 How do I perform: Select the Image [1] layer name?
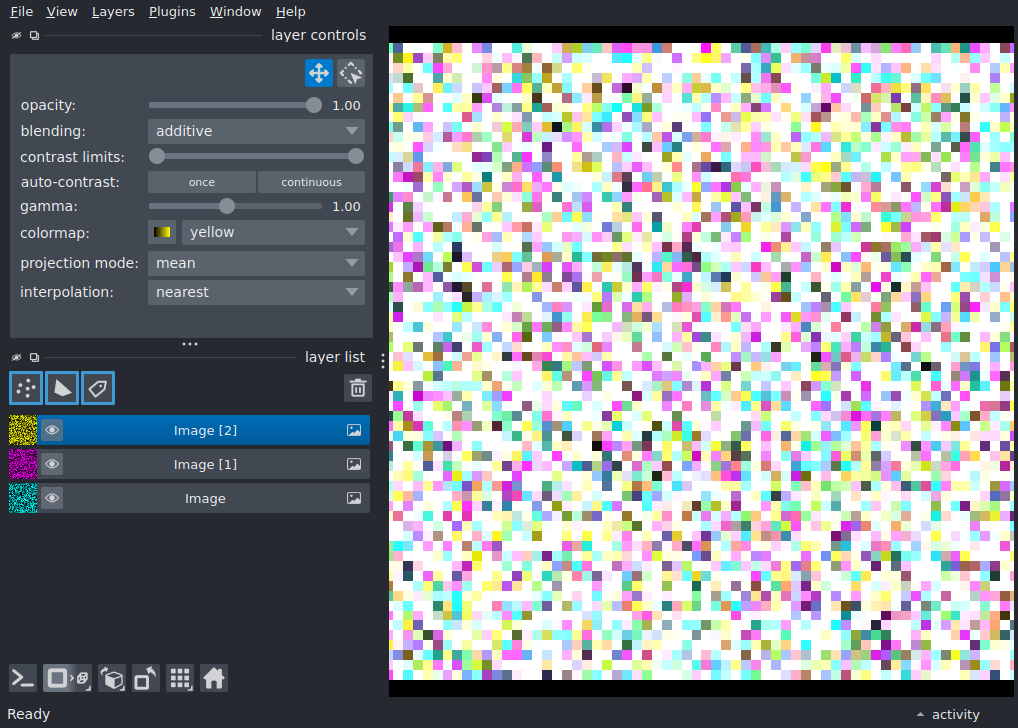point(205,464)
